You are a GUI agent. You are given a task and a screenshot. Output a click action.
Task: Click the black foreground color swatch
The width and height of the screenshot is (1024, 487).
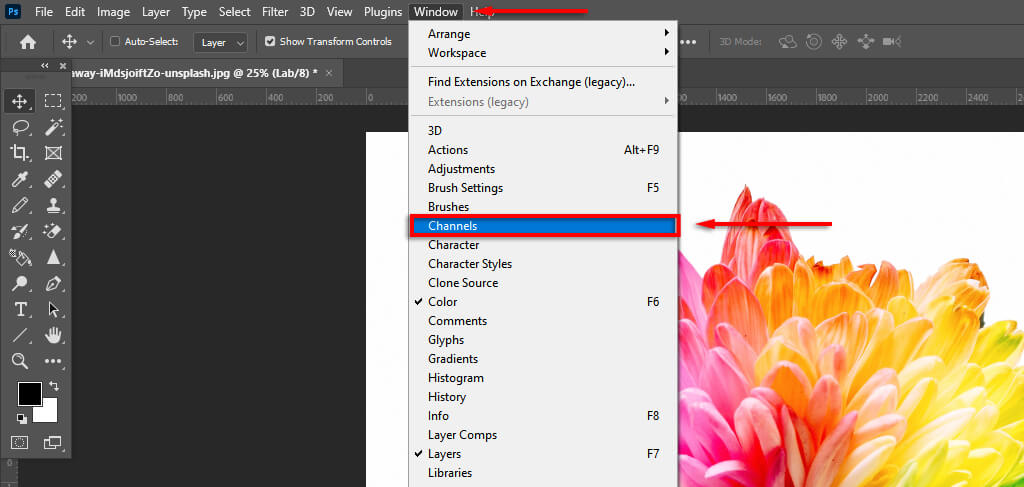click(28, 393)
